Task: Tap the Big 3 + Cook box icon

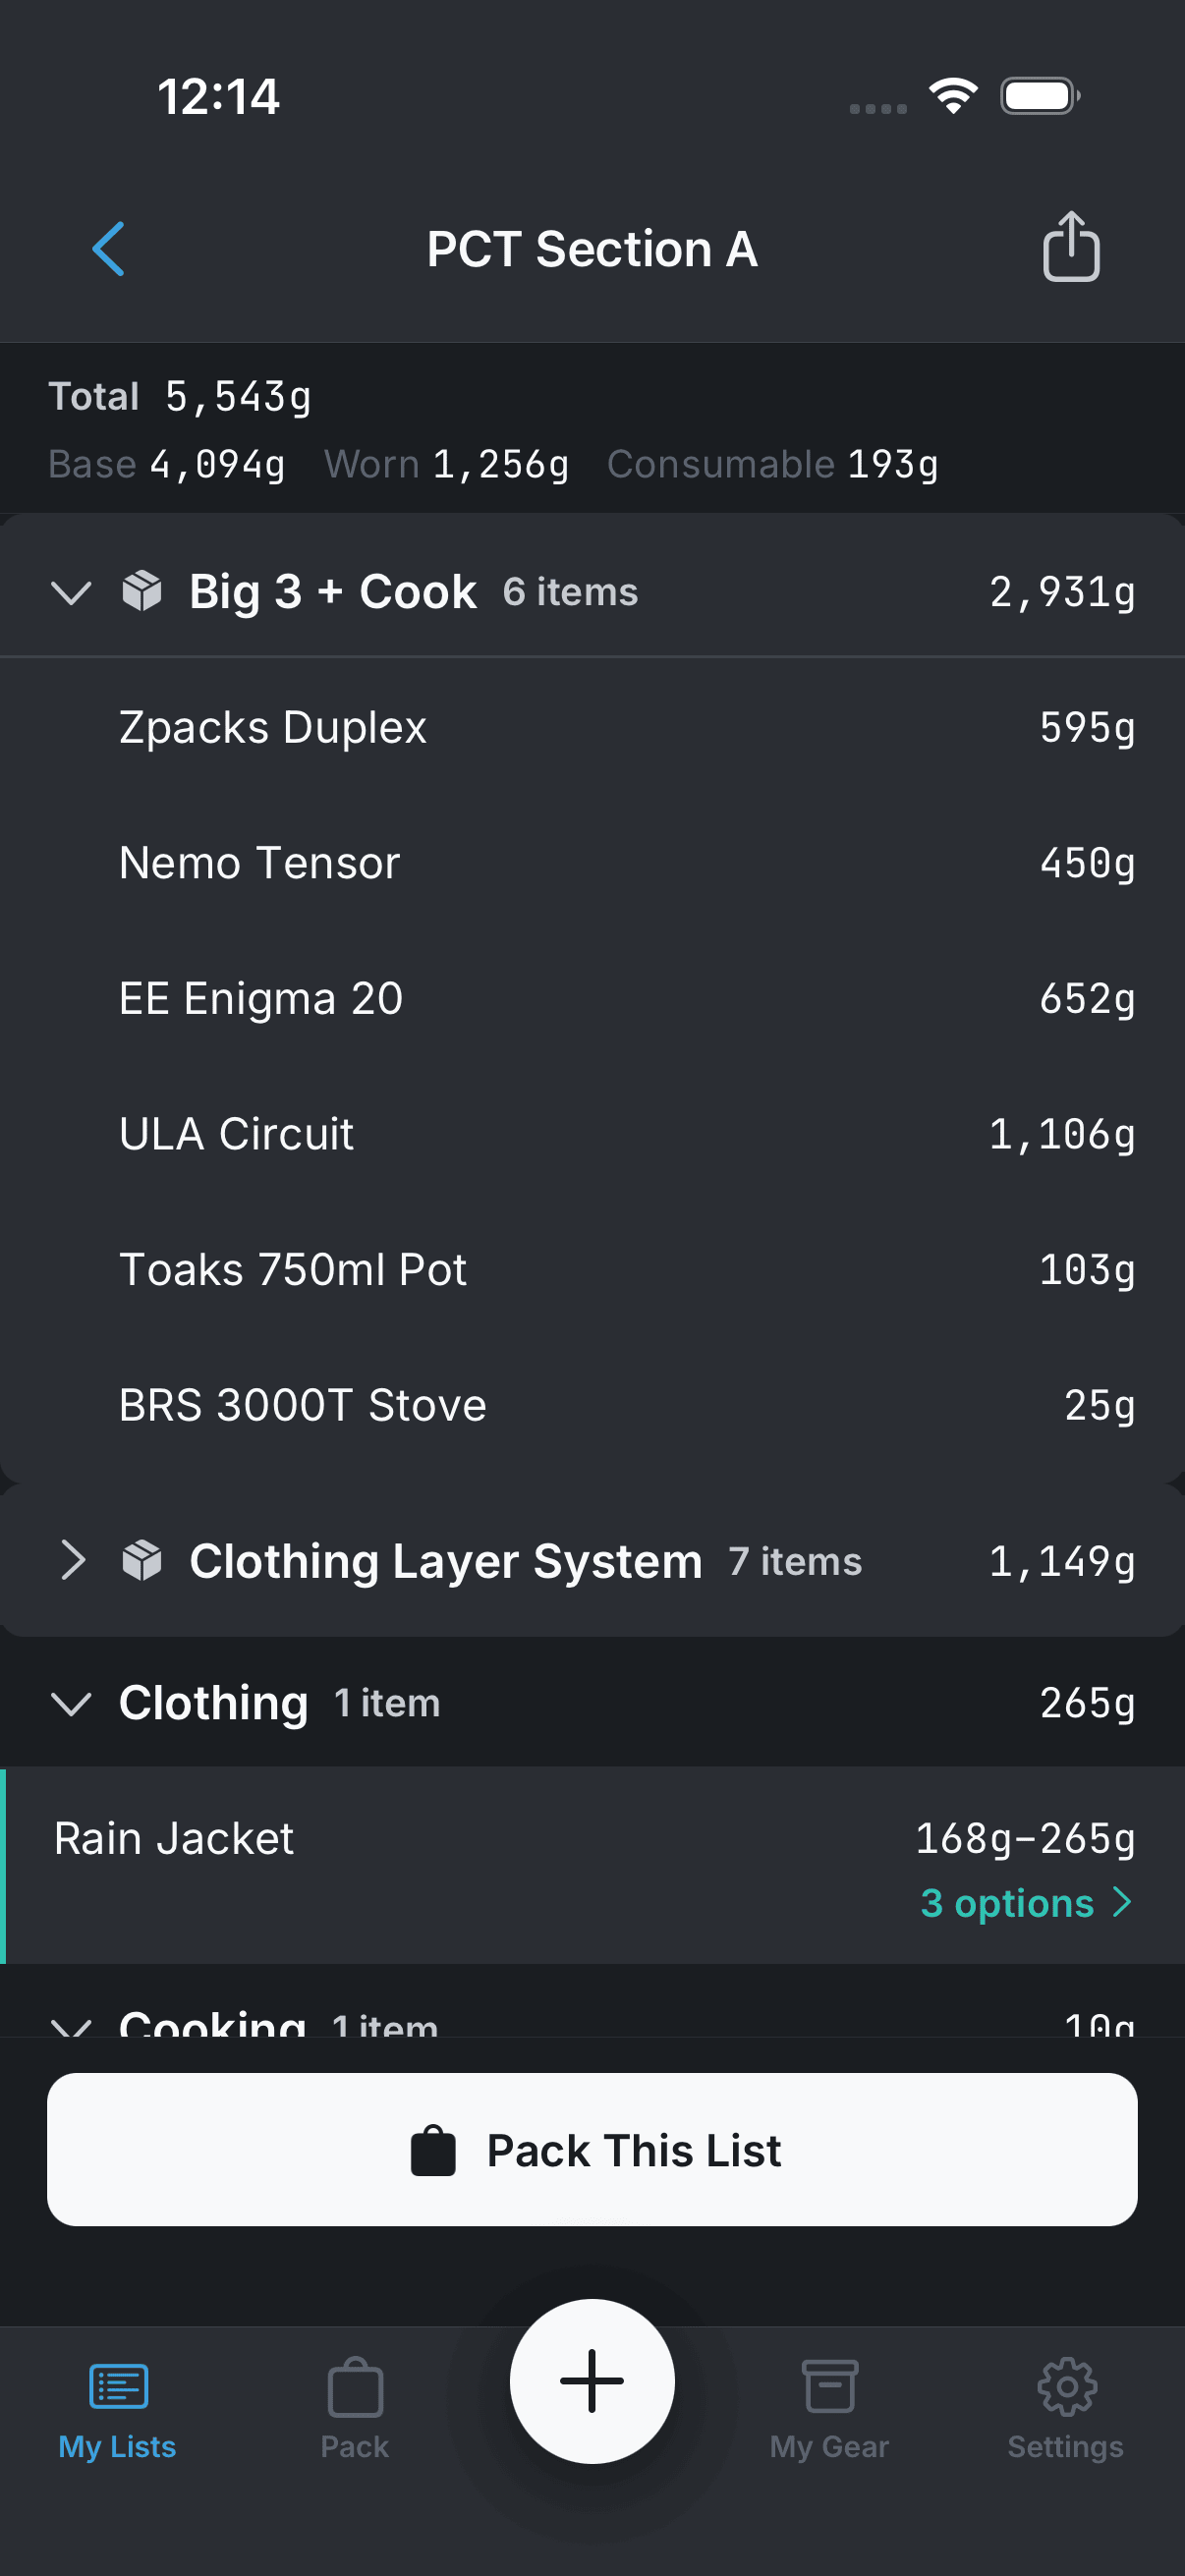Action: coord(142,591)
